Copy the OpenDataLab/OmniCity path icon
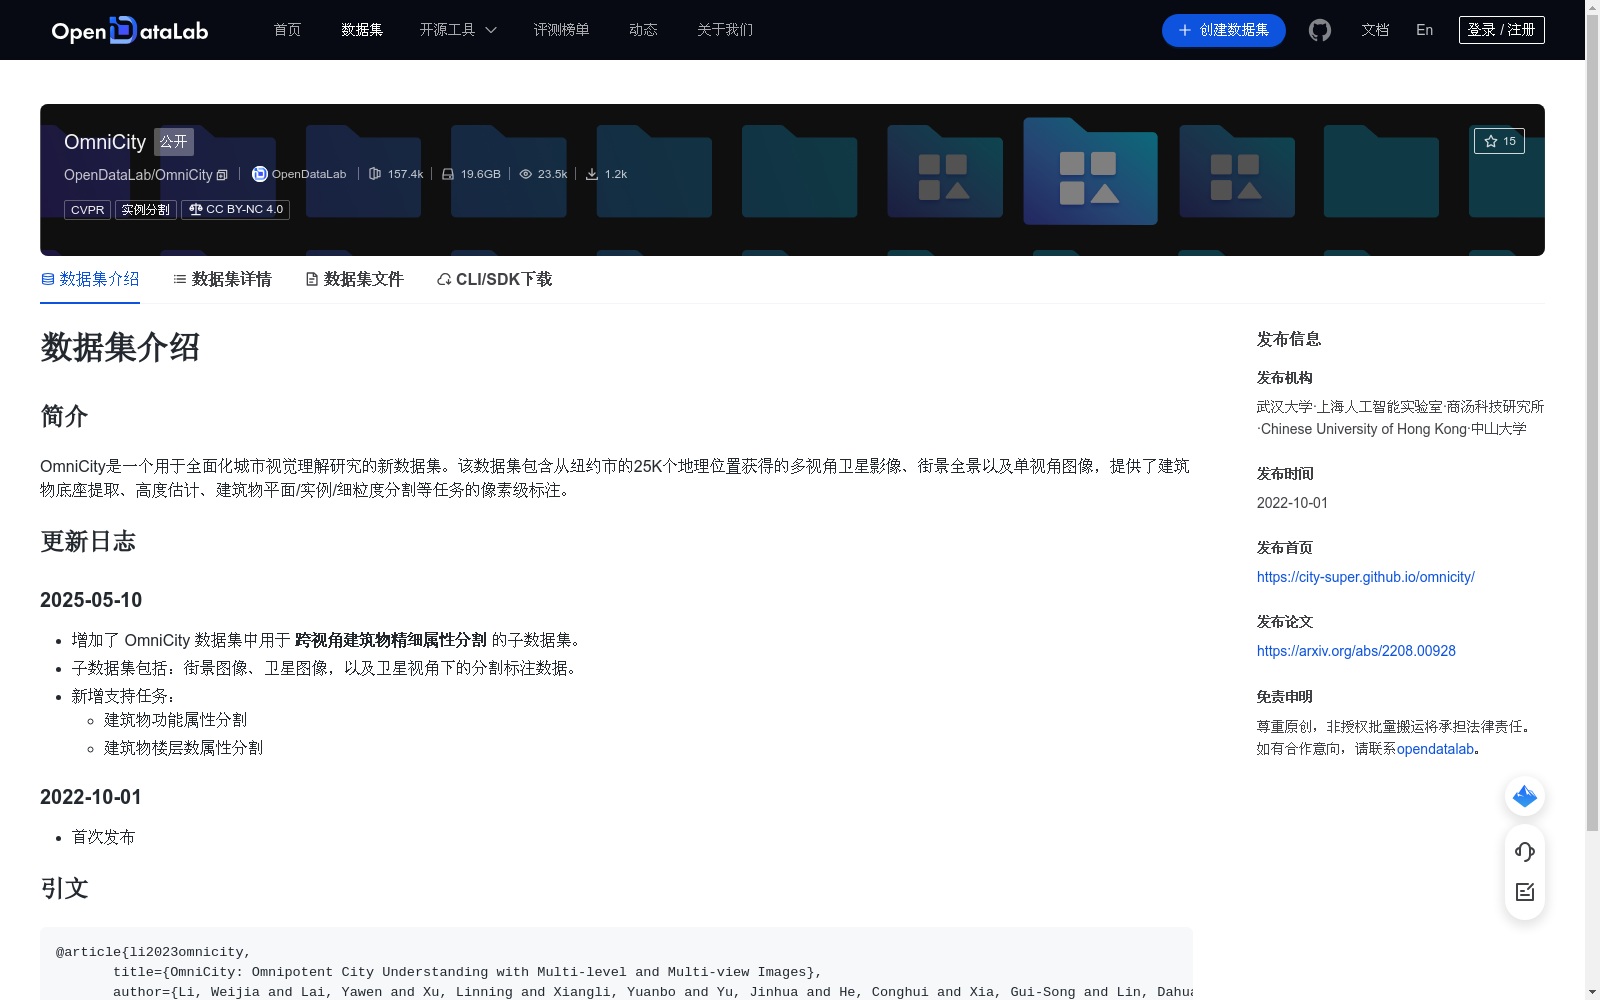The image size is (1600, 1000). point(222,175)
